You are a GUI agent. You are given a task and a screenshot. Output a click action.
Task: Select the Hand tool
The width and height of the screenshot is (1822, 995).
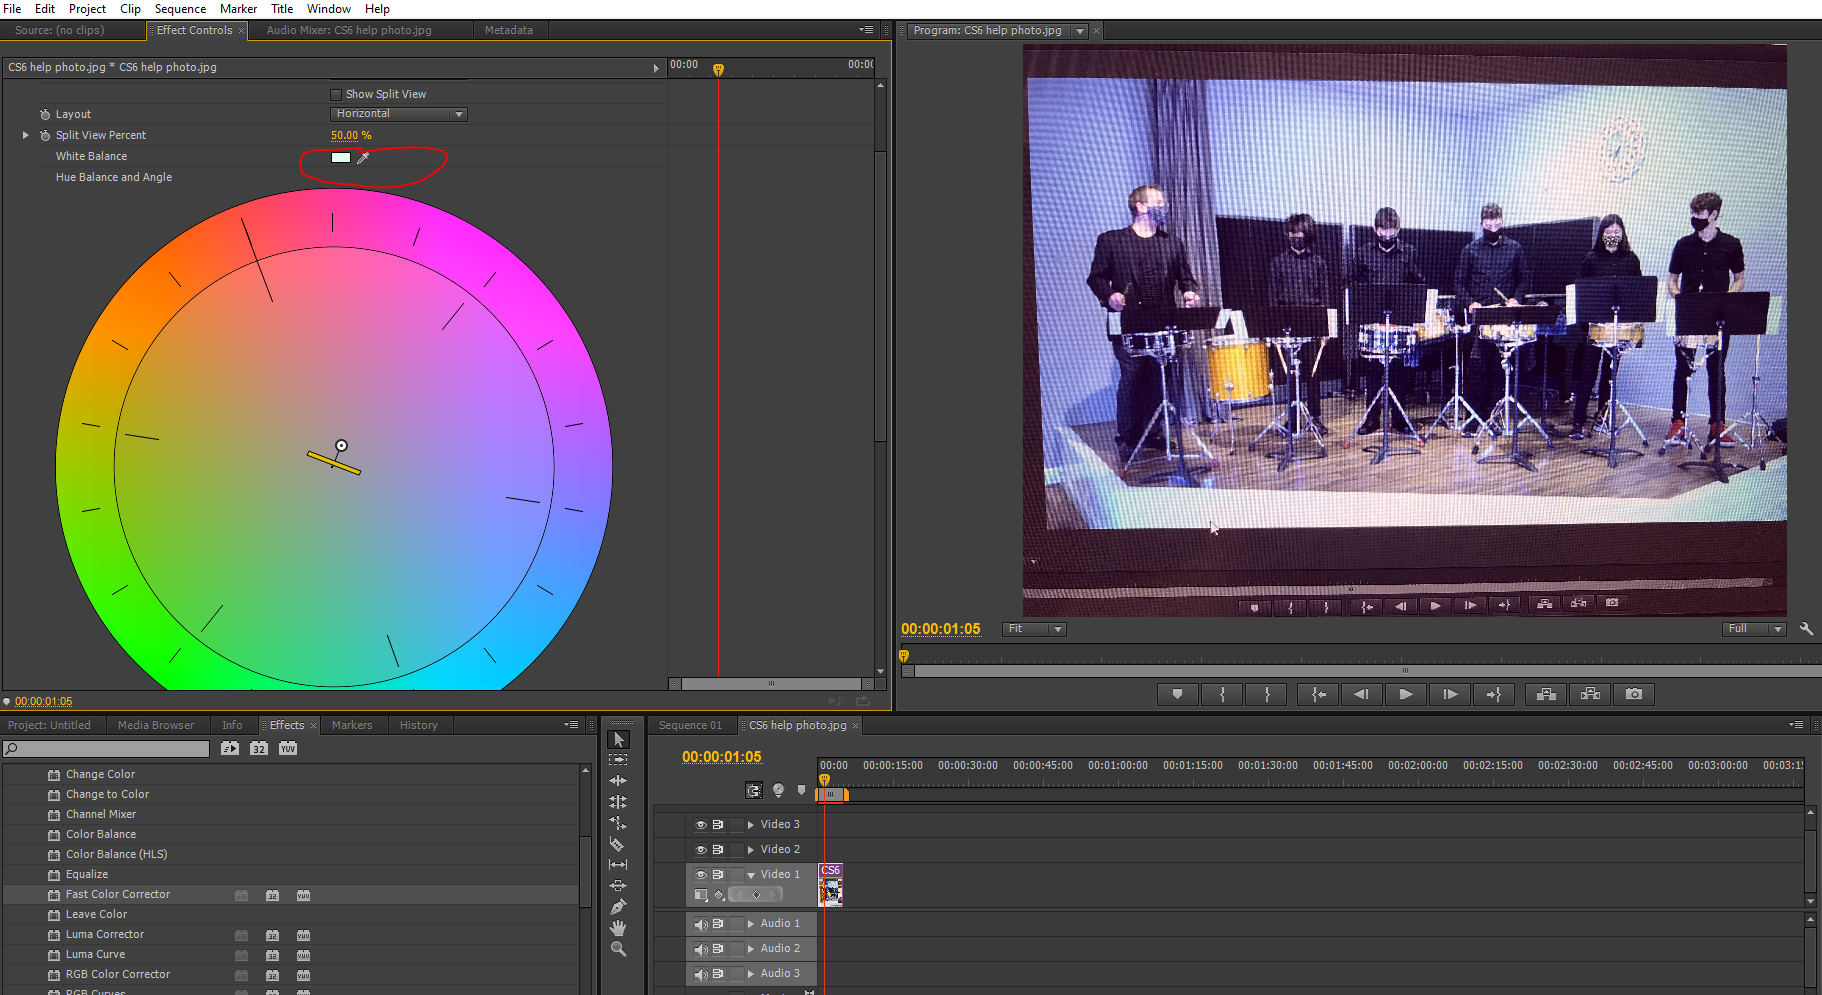618,928
